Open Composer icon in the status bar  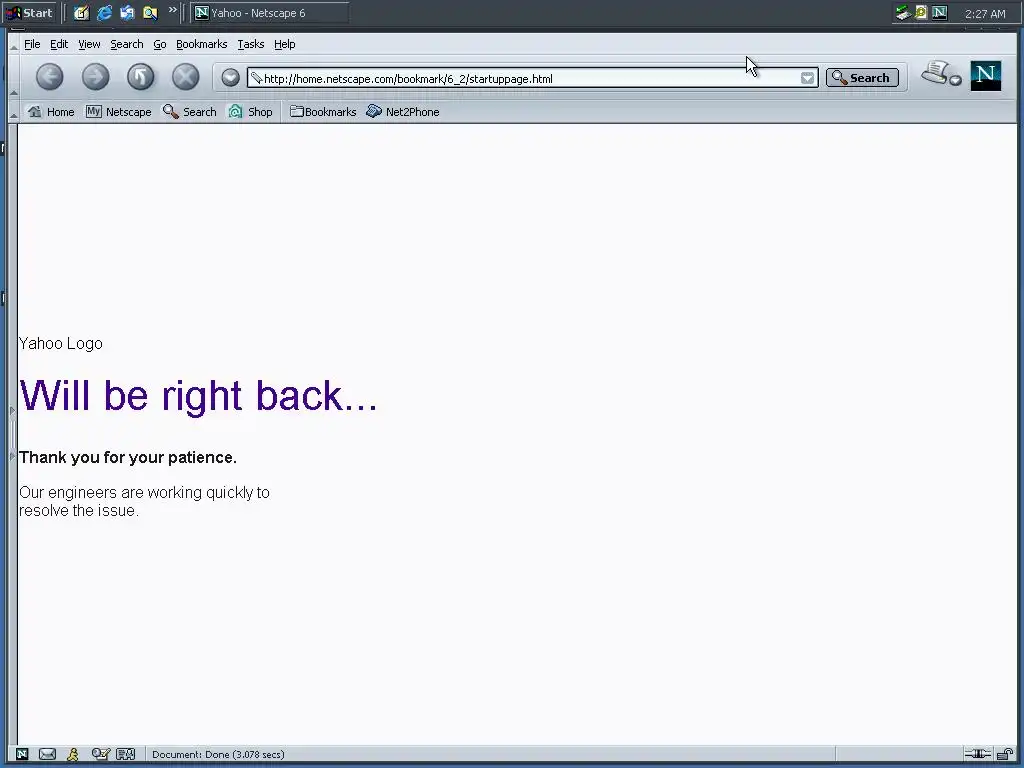click(x=101, y=754)
